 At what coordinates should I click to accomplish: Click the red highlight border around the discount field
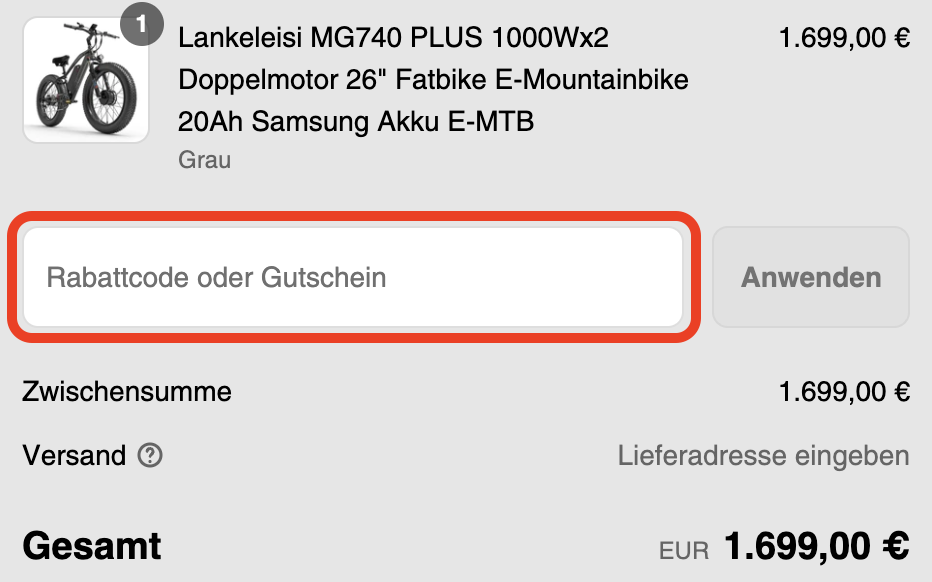(x=353, y=216)
